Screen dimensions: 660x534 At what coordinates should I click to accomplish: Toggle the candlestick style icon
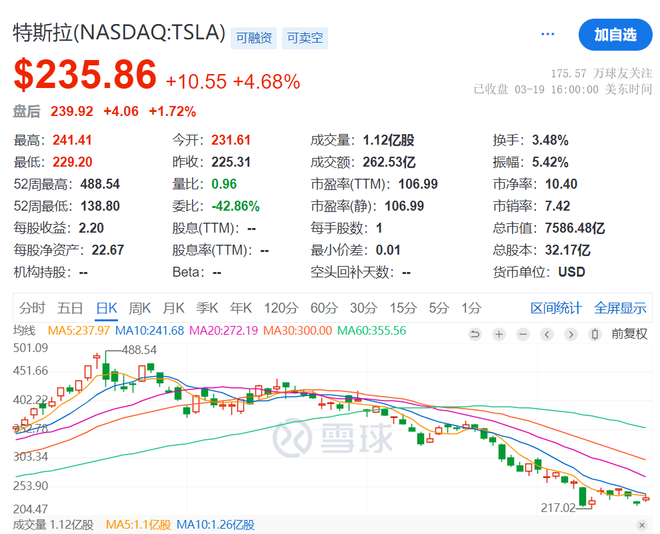(x=597, y=334)
